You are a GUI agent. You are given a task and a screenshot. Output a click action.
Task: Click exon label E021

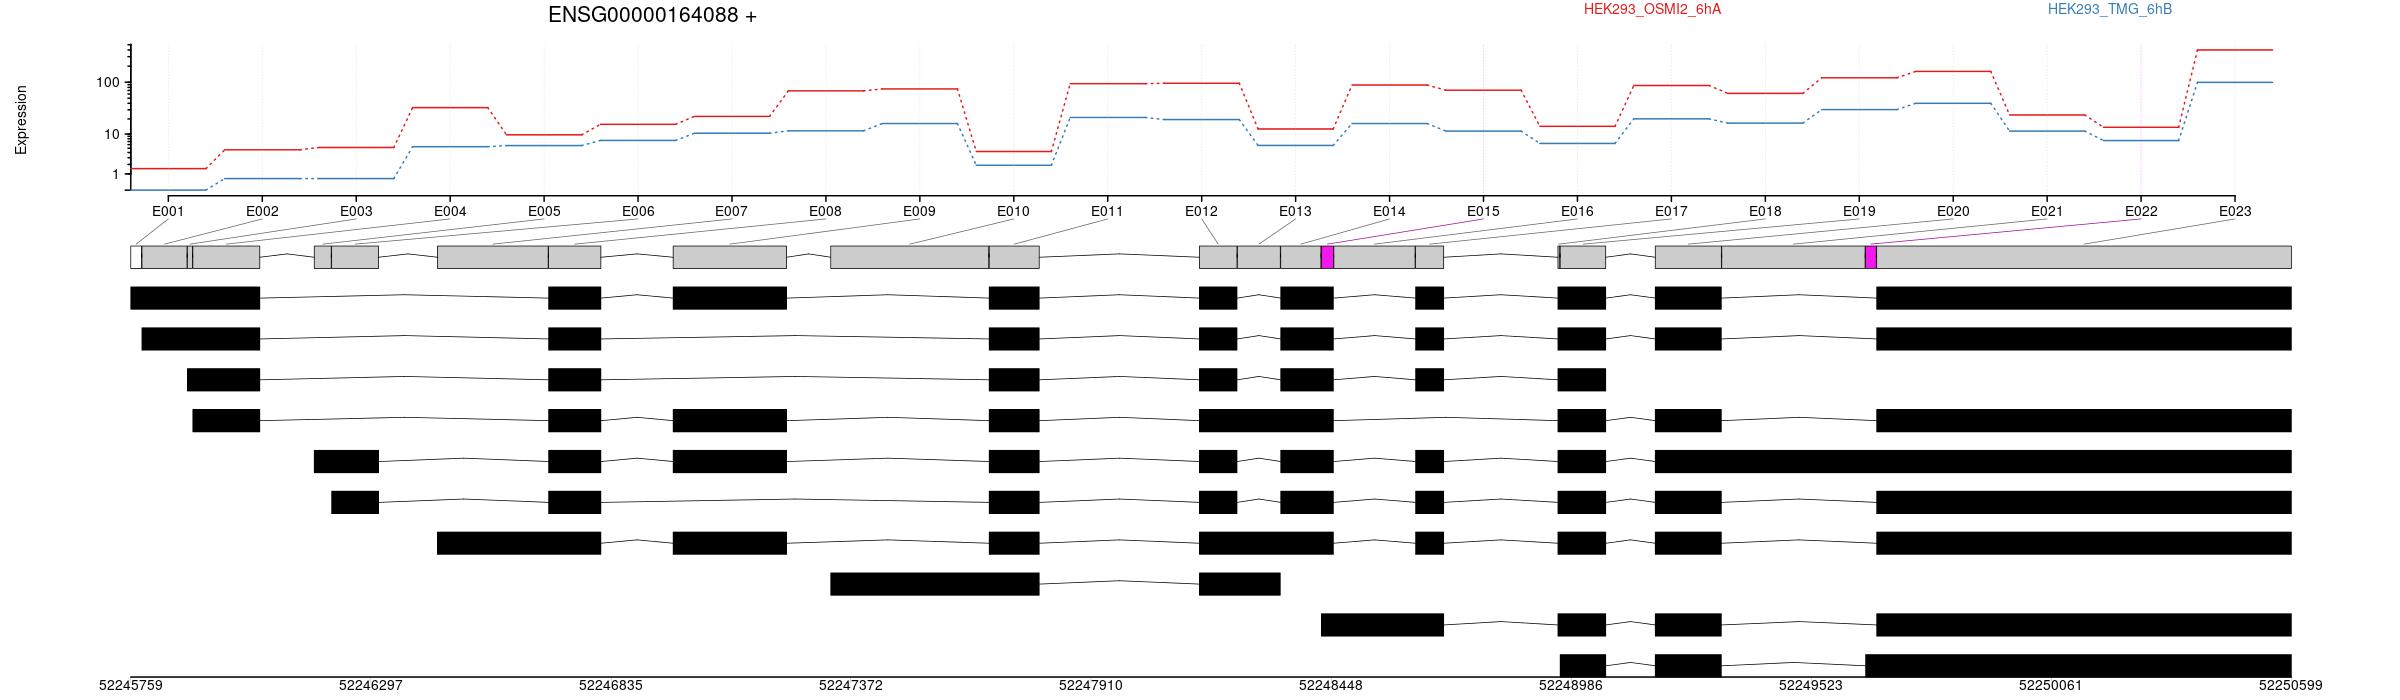click(2047, 211)
